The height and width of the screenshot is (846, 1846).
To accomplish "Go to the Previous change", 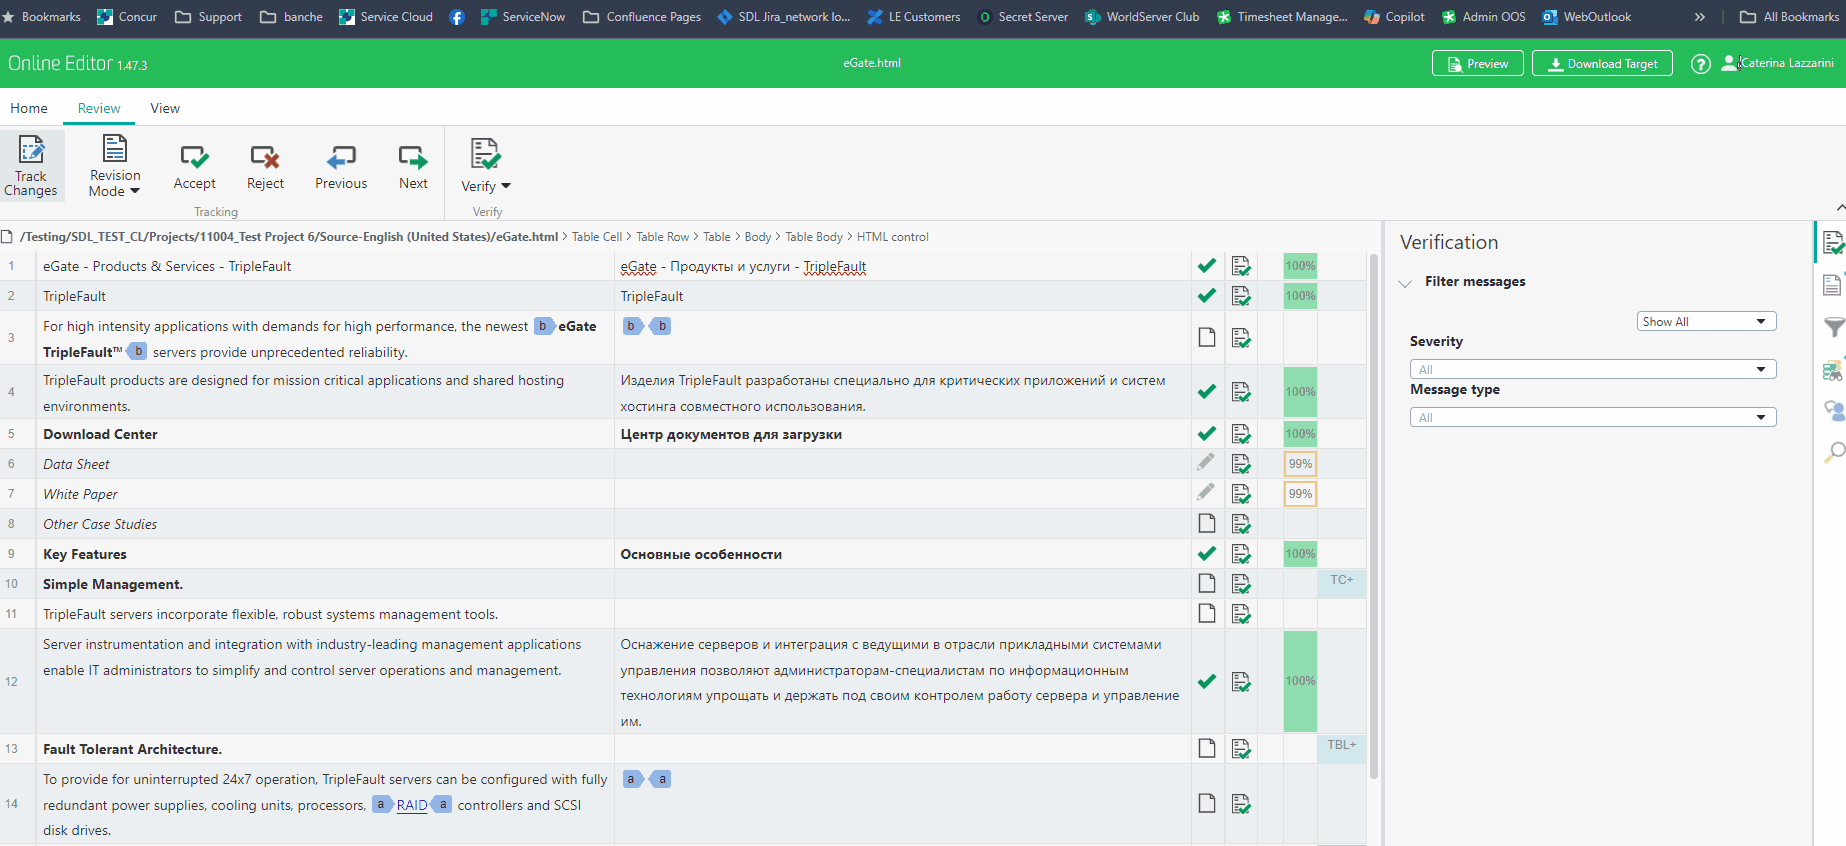I will [341, 166].
